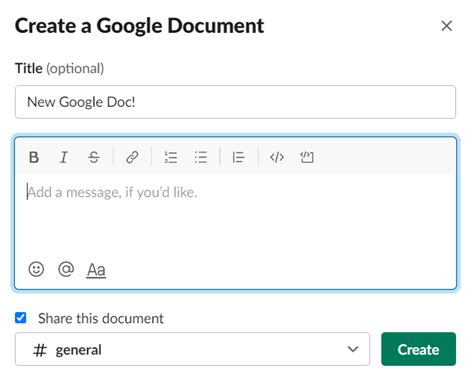This screenshot has height=380, width=474.
Task: Close the Create a Google Document dialog
Action: coord(446,26)
